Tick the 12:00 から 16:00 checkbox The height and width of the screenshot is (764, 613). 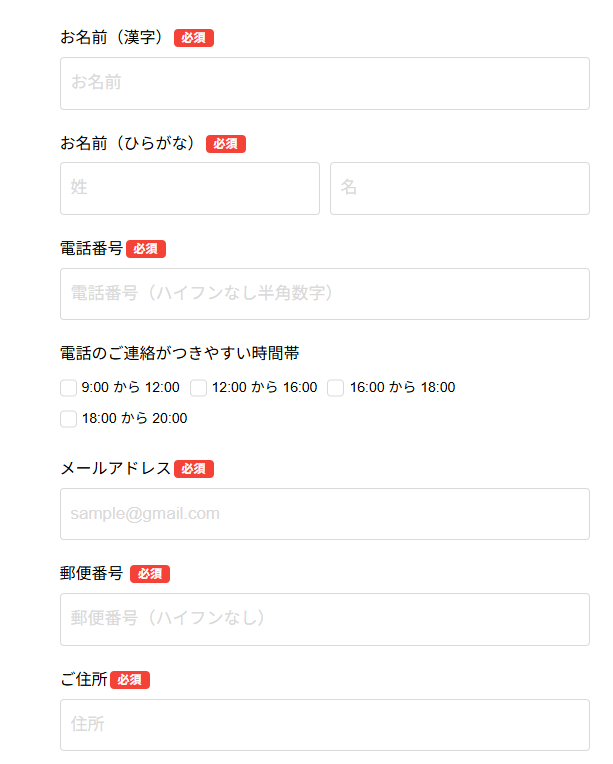(199, 388)
